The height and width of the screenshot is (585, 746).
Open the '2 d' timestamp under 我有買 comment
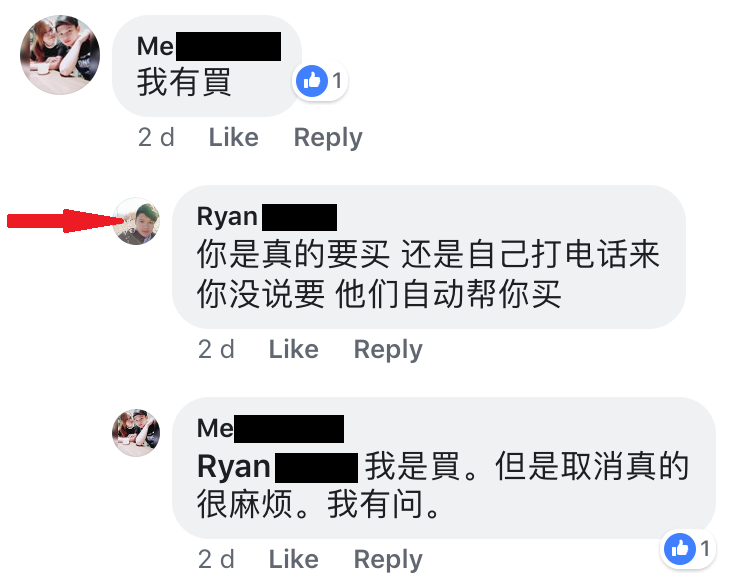156,137
